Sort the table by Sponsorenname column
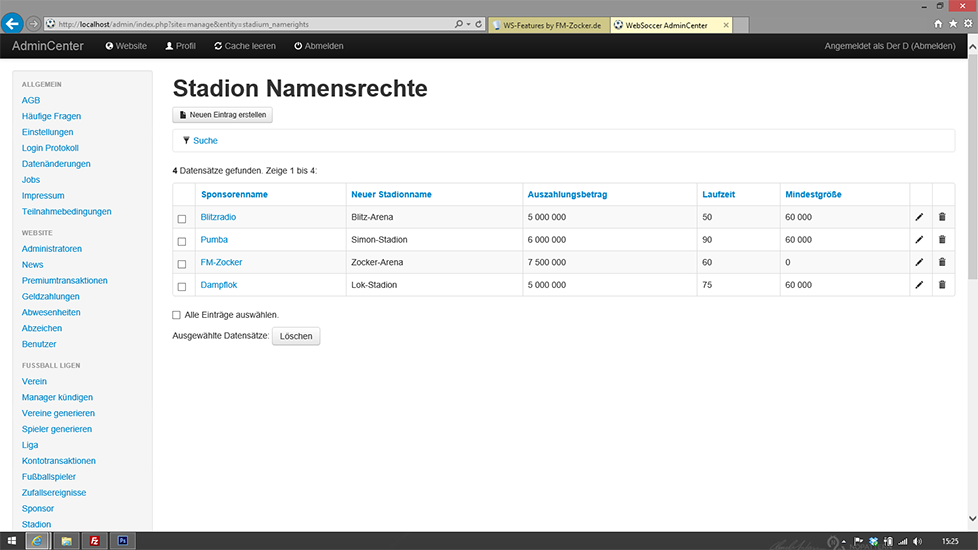 tap(234, 194)
